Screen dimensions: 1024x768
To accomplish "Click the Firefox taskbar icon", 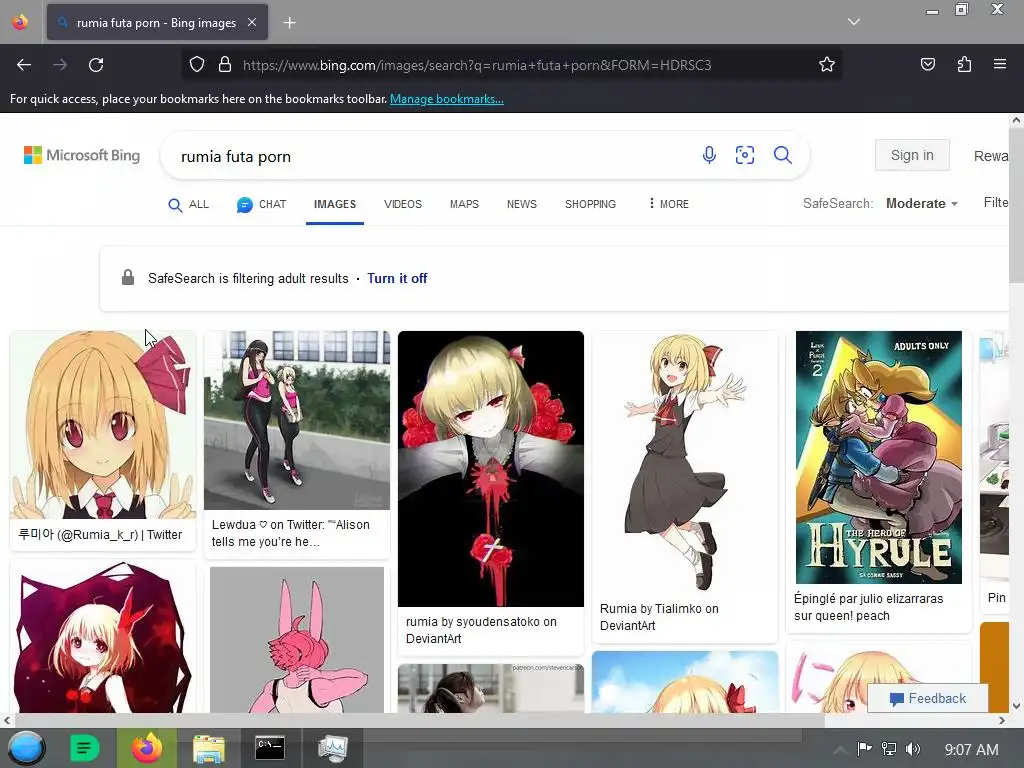I will click(147, 748).
